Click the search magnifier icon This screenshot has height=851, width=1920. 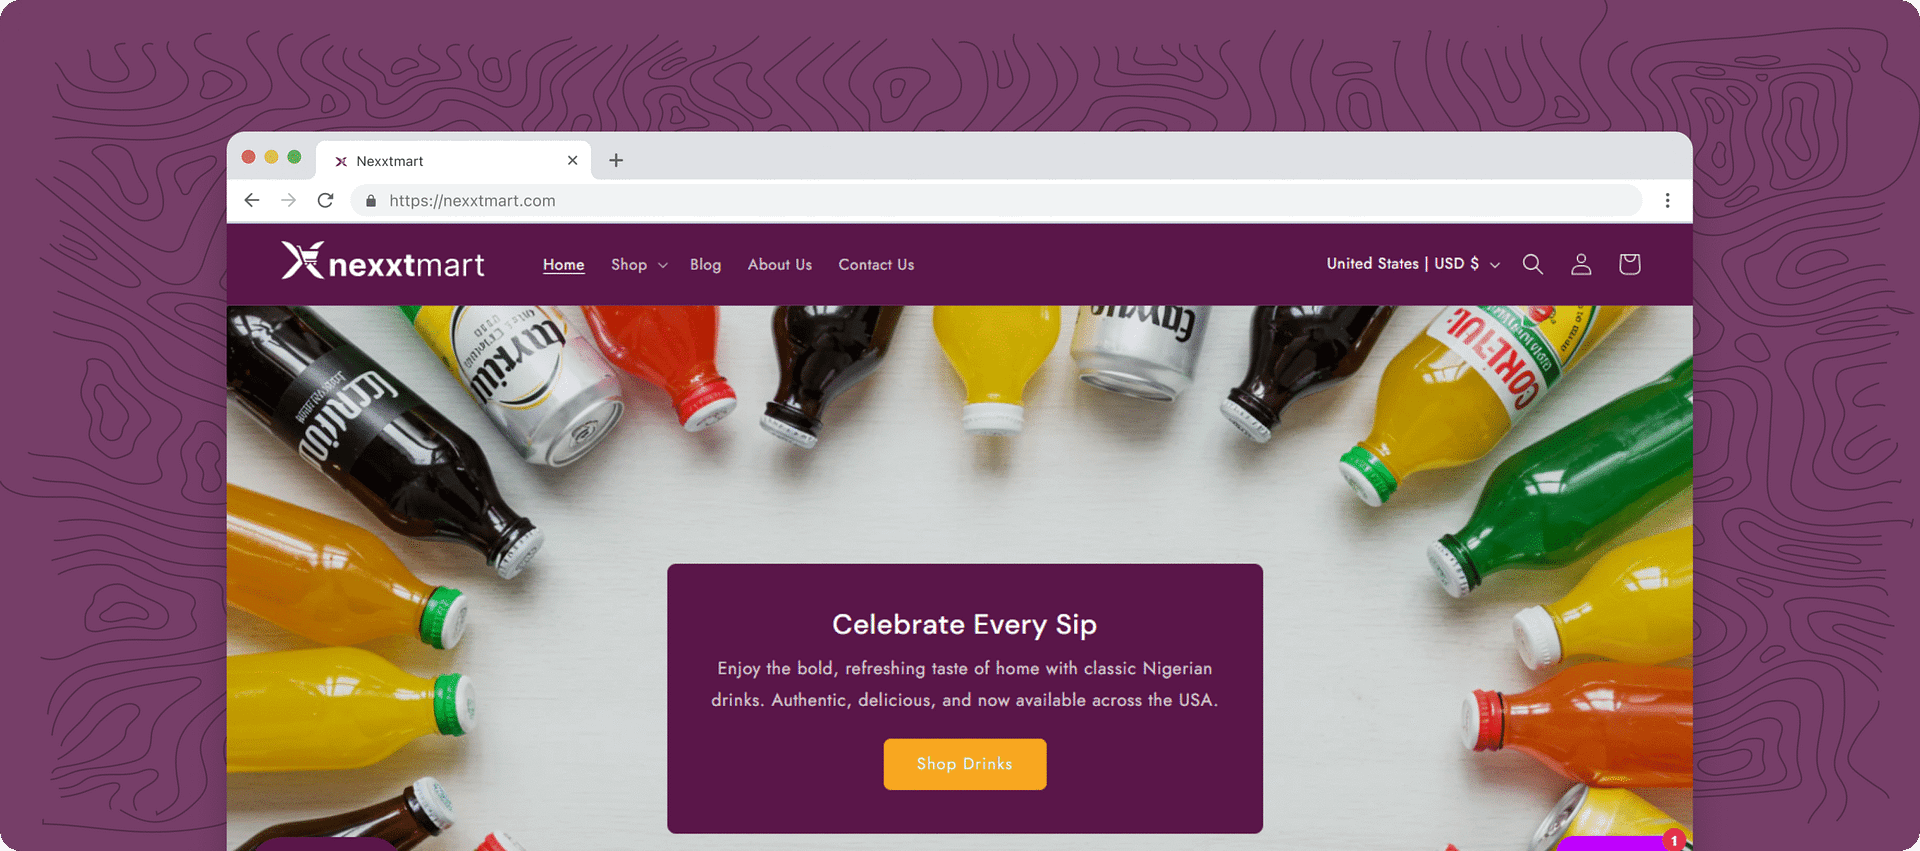pyautogui.click(x=1532, y=264)
